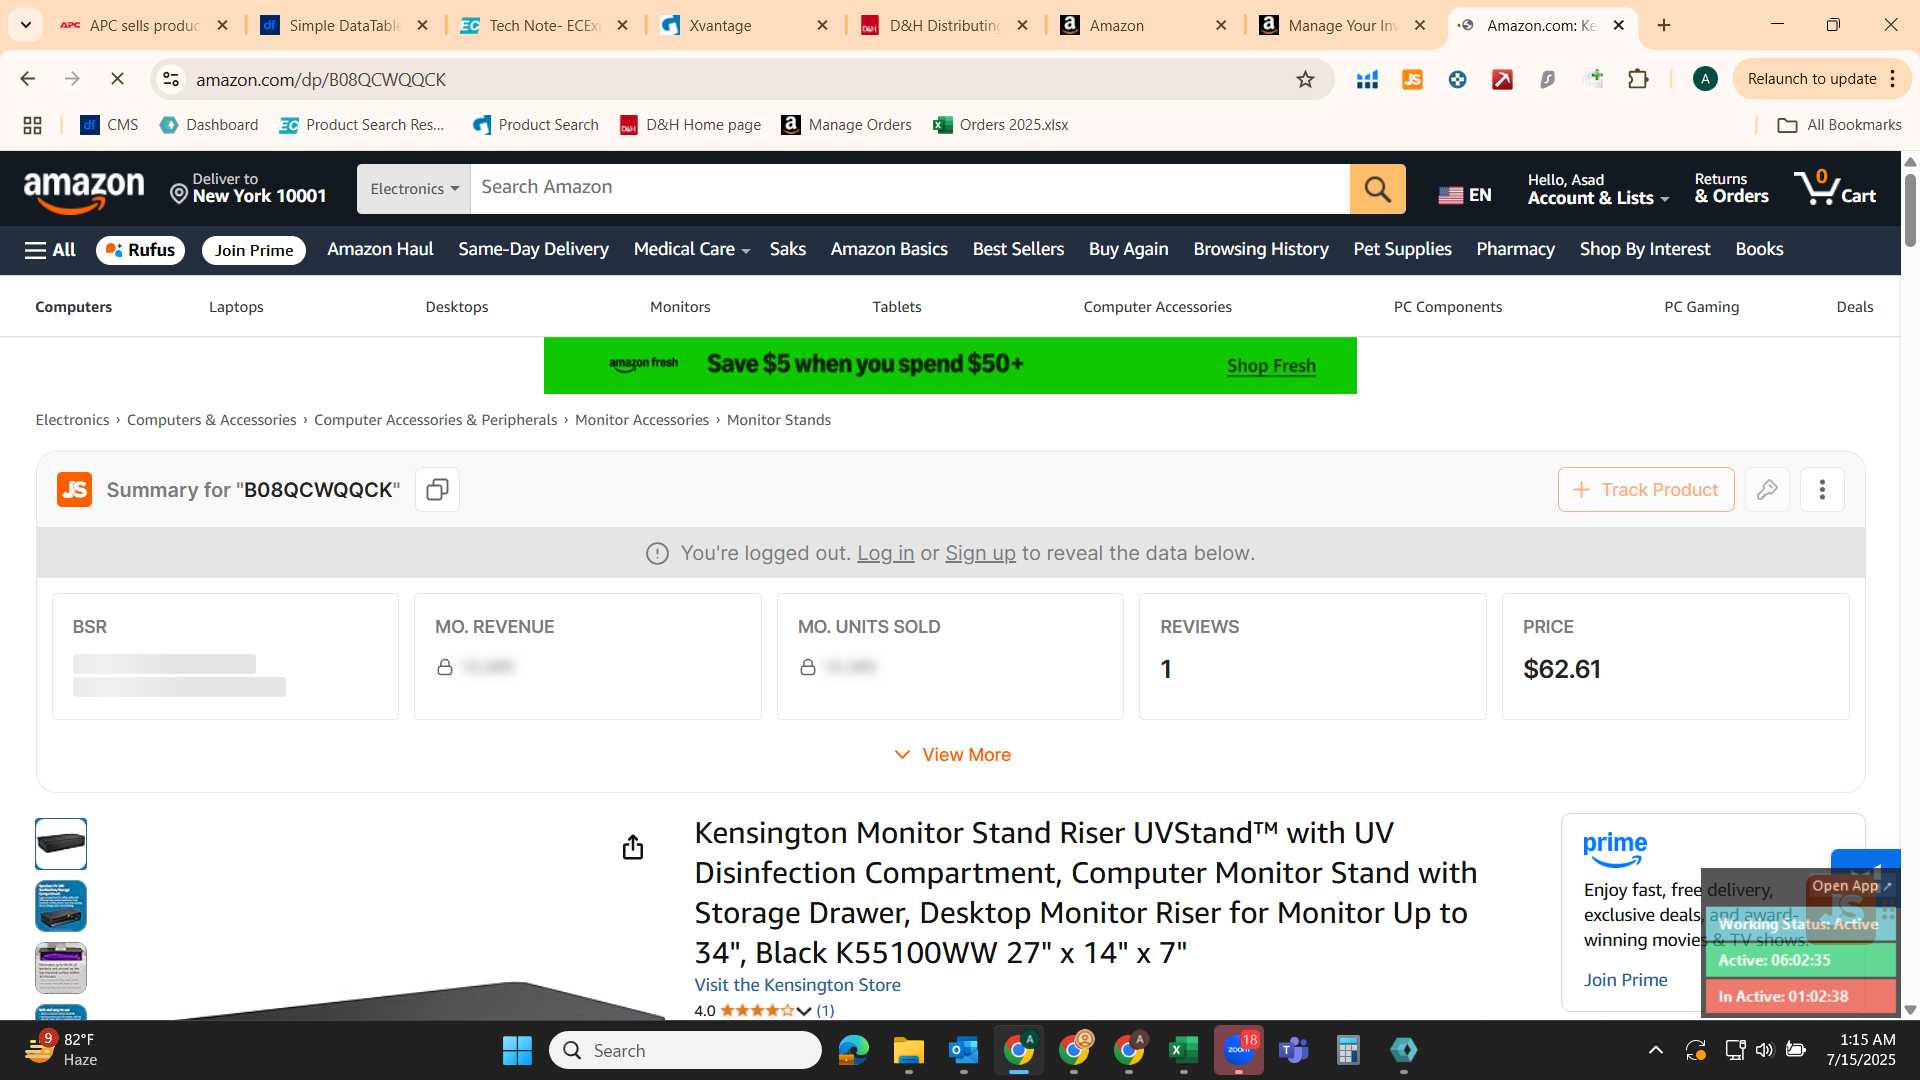This screenshot has height=1080, width=1920.
Task: Open Chrome profile avatar A
Action: pyautogui.click(x=1705, y=79)
